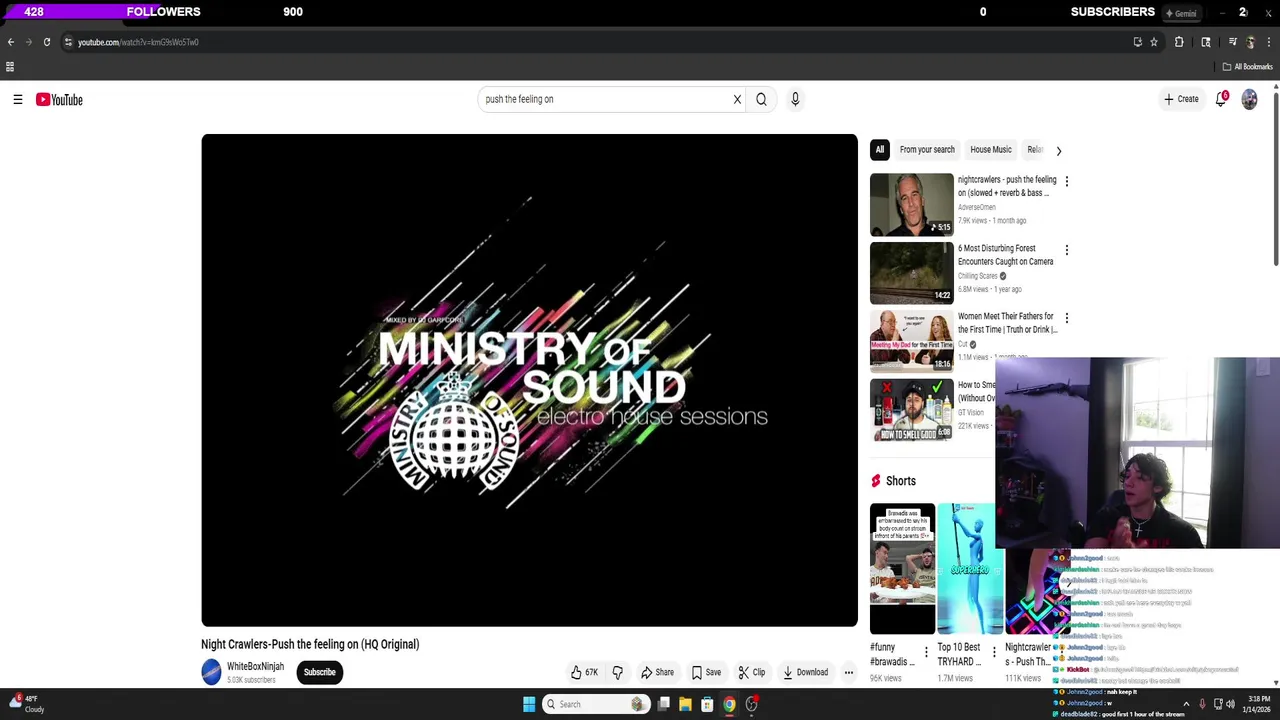Open the YouTube account avatar menu

point(1249,99)
